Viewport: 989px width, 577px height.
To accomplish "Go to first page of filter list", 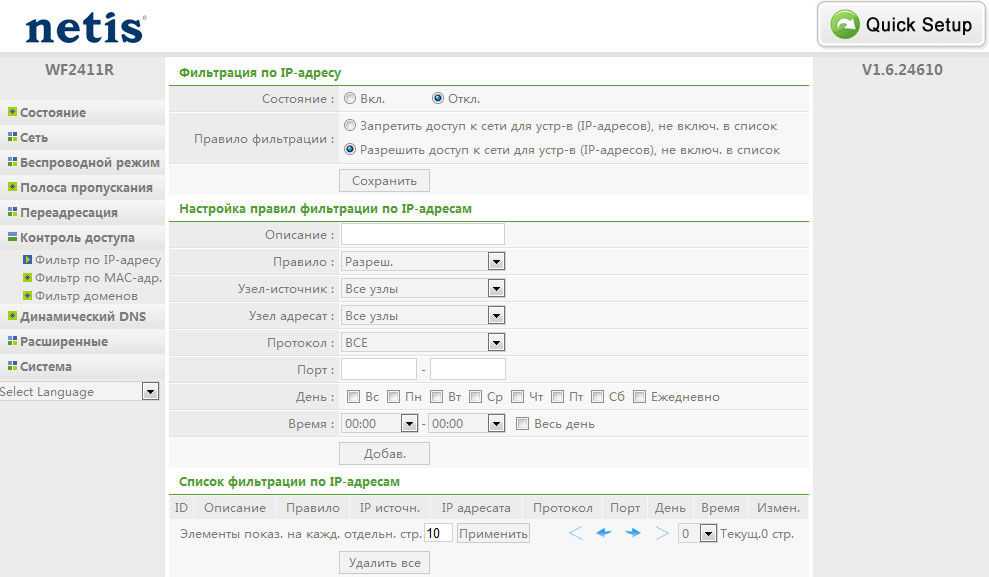I will [575, 533].
